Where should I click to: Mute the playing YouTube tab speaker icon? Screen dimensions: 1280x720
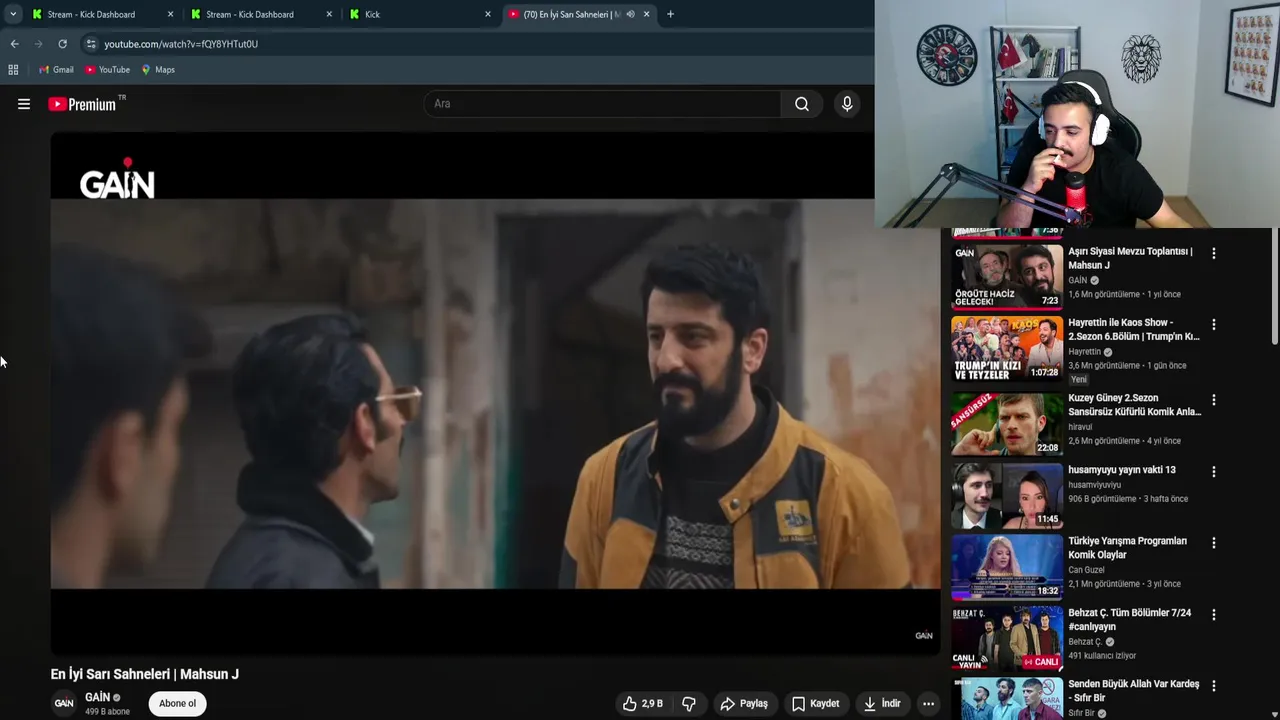630,14
